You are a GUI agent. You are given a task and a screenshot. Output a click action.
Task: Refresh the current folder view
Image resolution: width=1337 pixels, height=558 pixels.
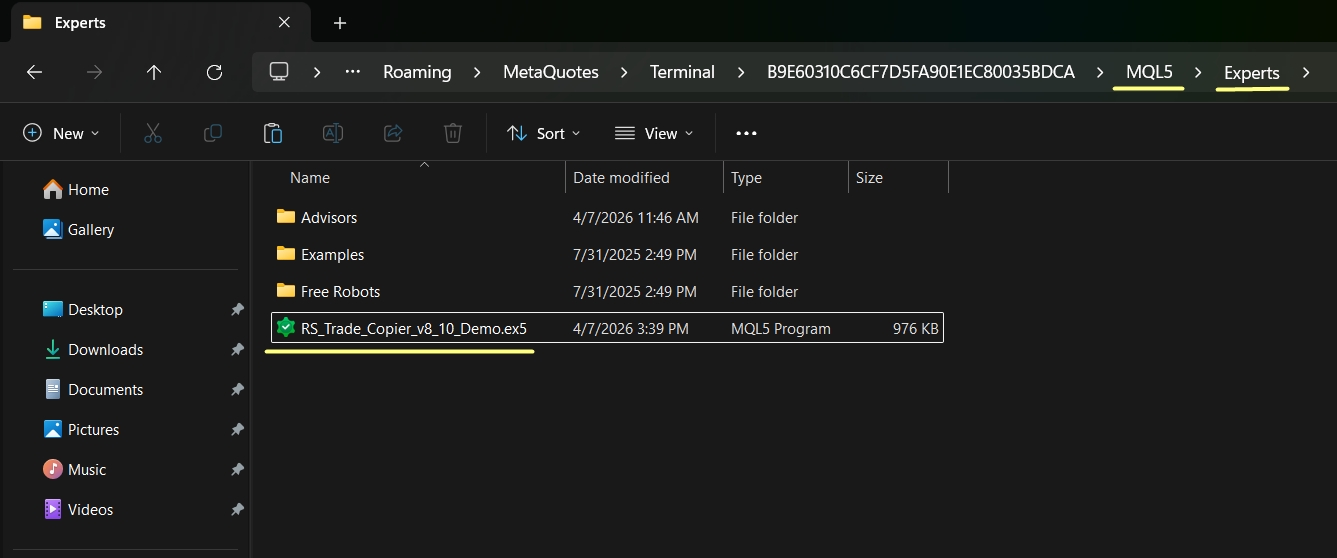click(x=214, y=72)
